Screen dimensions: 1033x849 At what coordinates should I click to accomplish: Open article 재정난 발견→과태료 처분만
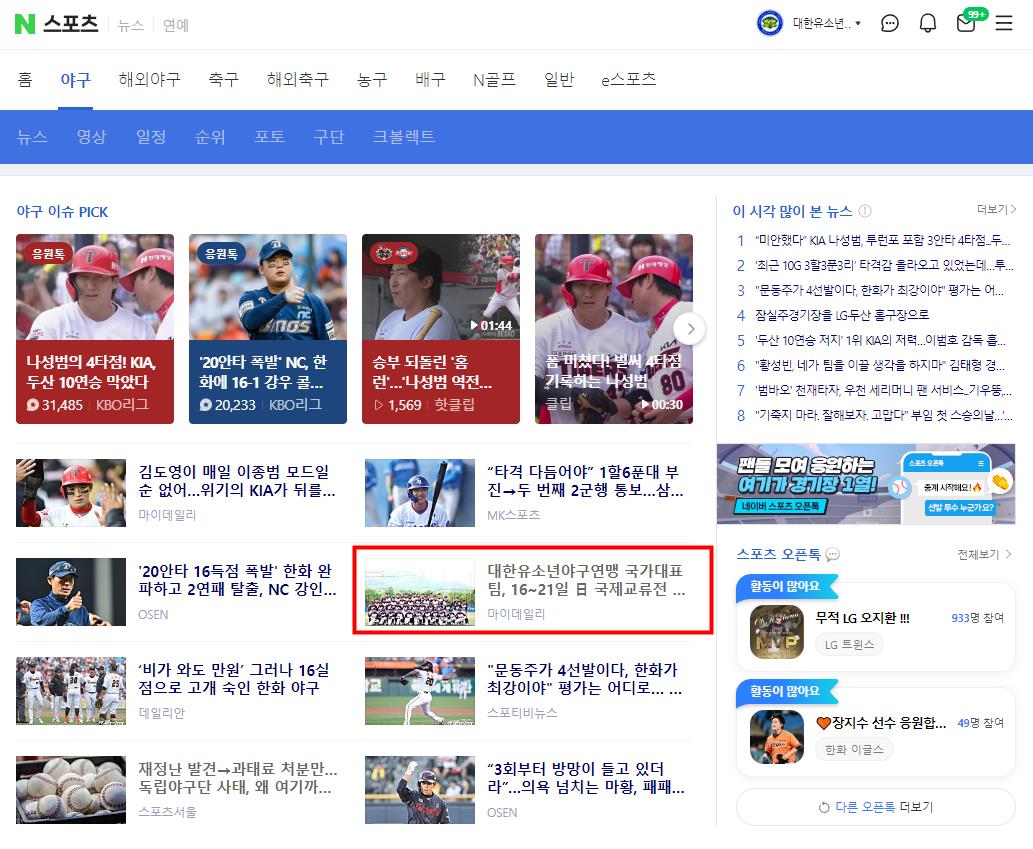click(x=237, y=778)
